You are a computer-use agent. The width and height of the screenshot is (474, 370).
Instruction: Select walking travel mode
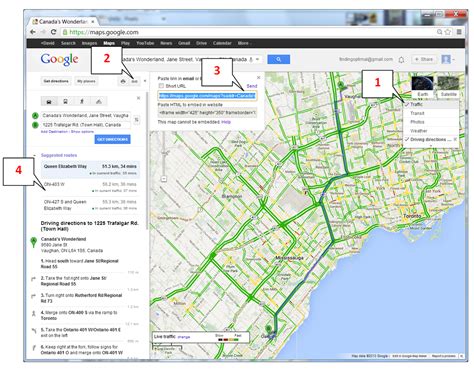82,101
